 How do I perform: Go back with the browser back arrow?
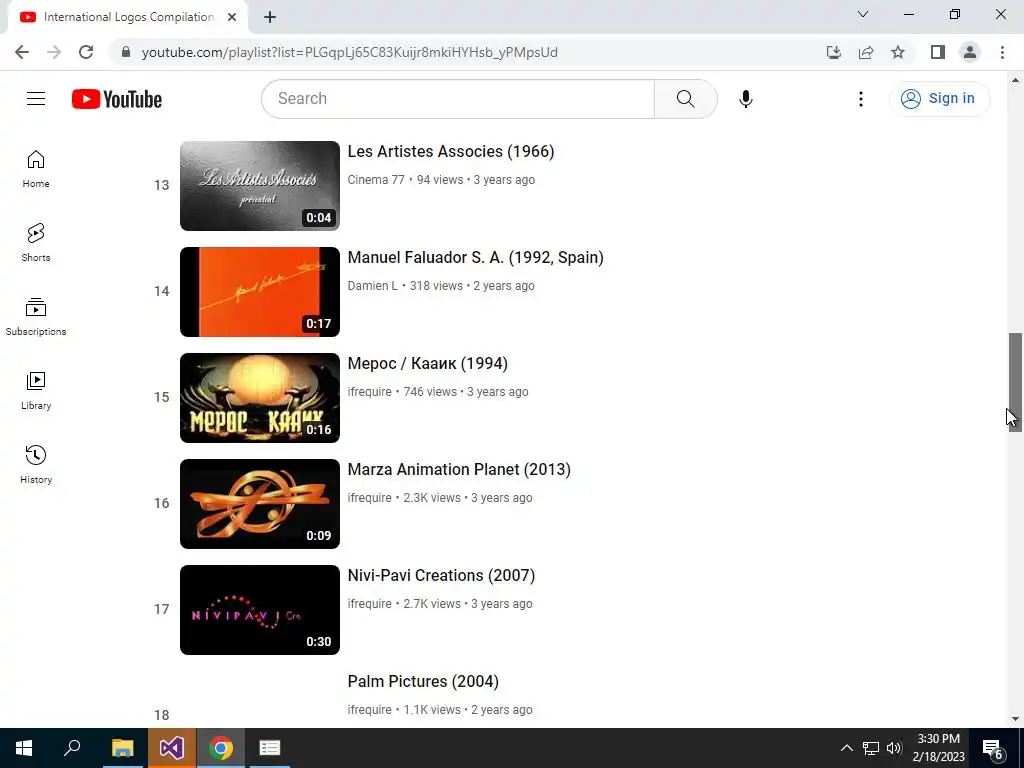pos(22,52)
